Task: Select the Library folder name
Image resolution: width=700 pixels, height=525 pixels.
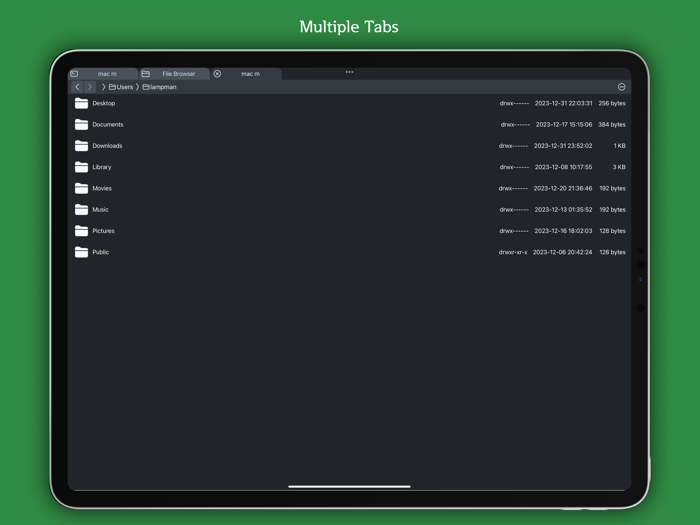Action: coord(102,167)
